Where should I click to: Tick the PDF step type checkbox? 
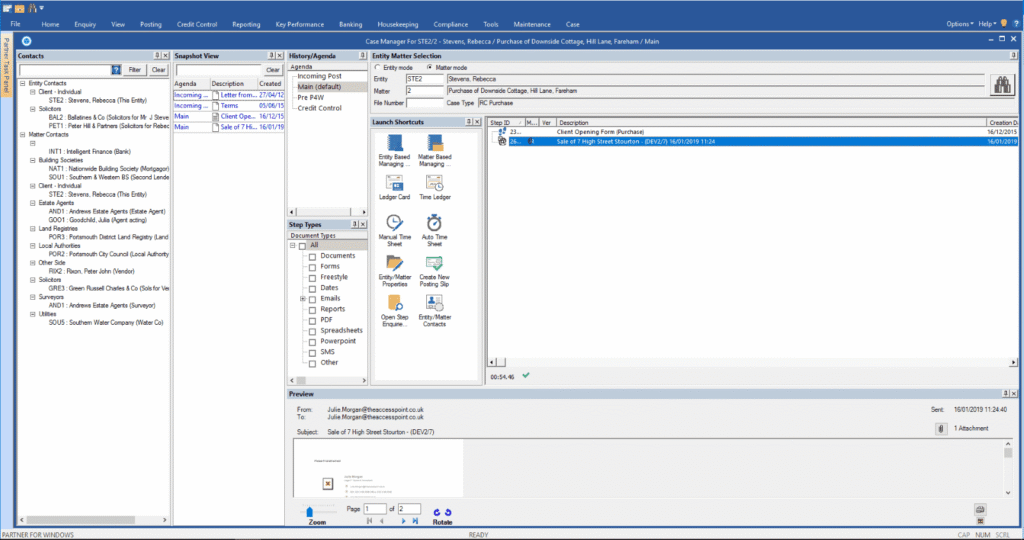[x=313, y=320]
